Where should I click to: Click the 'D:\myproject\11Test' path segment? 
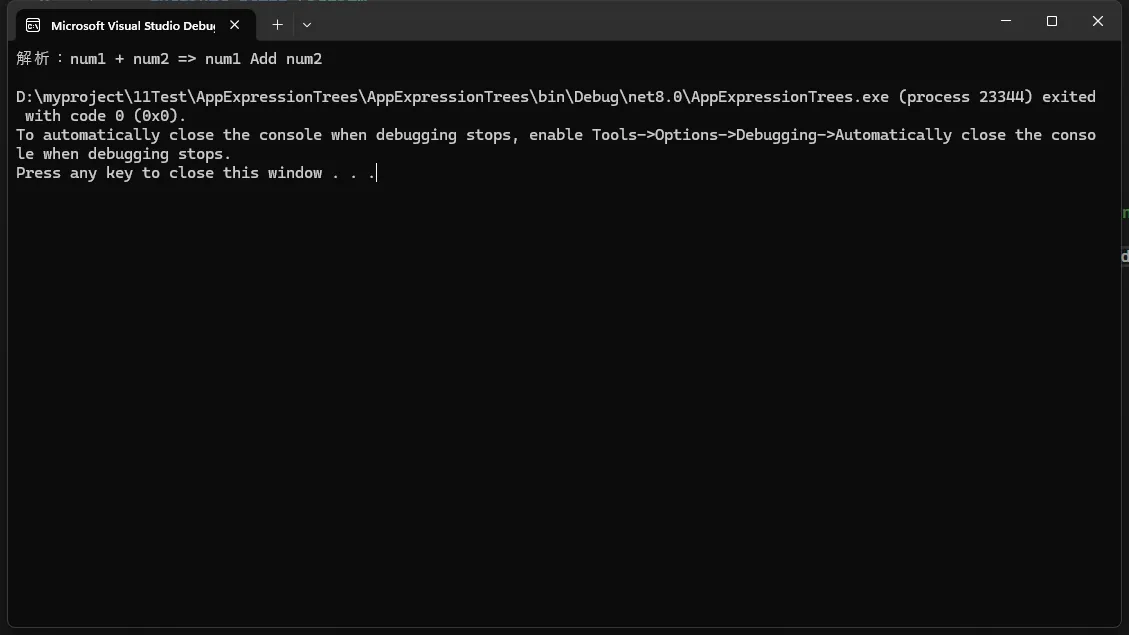point(102,96)
